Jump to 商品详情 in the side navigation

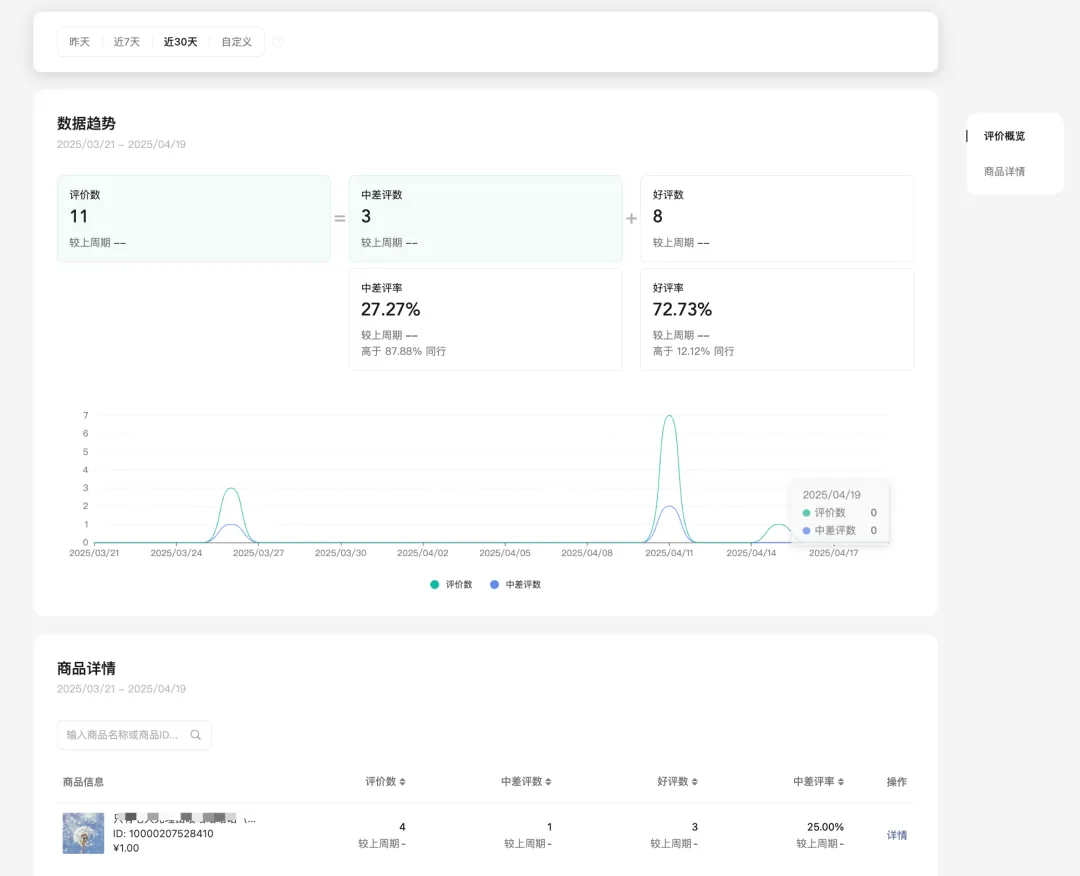[x=1004, y=171]
